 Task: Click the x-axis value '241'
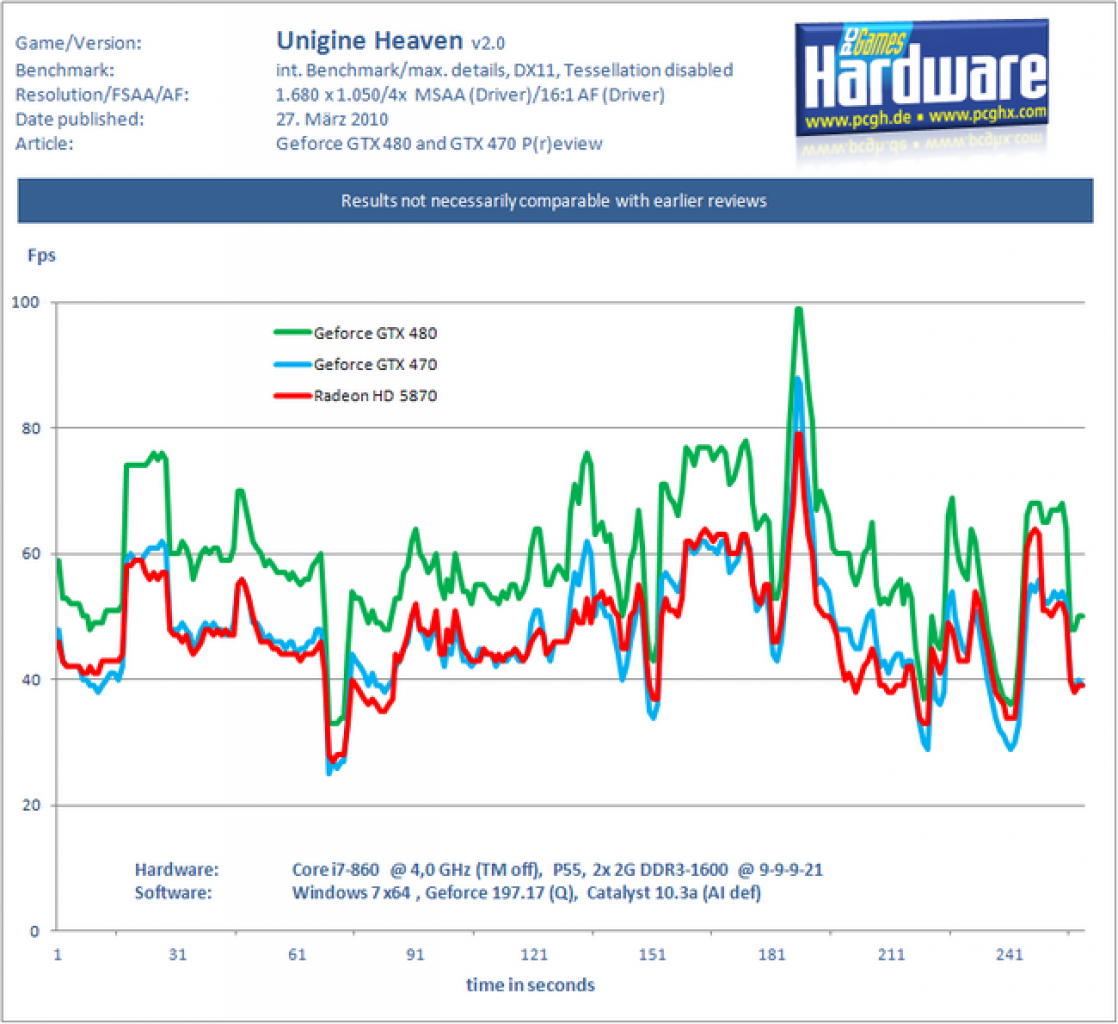[1009, 954]
